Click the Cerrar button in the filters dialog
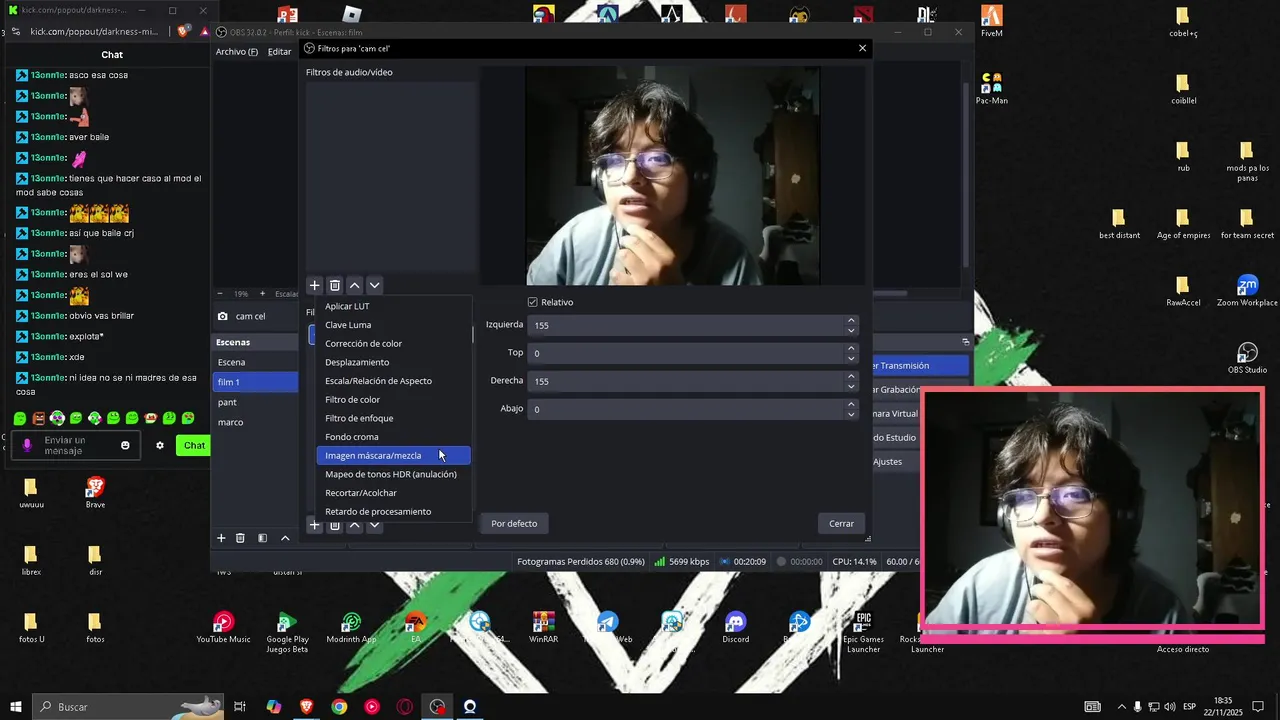 click(842, 523)
